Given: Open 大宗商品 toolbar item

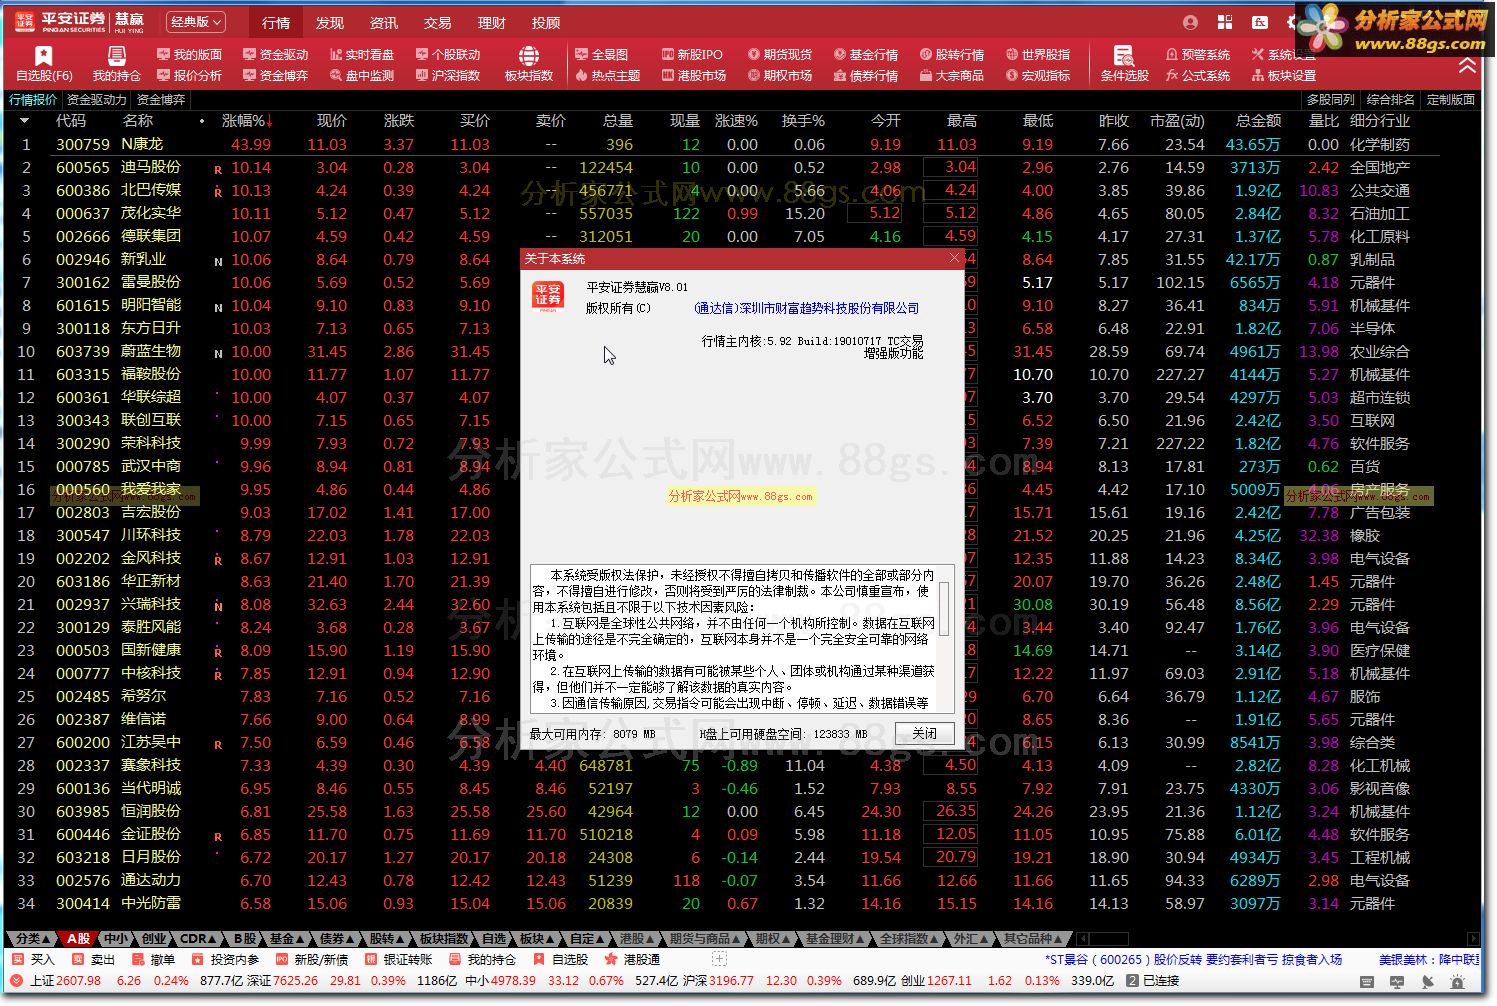Looking at the screenshot, I should (951, 75).
